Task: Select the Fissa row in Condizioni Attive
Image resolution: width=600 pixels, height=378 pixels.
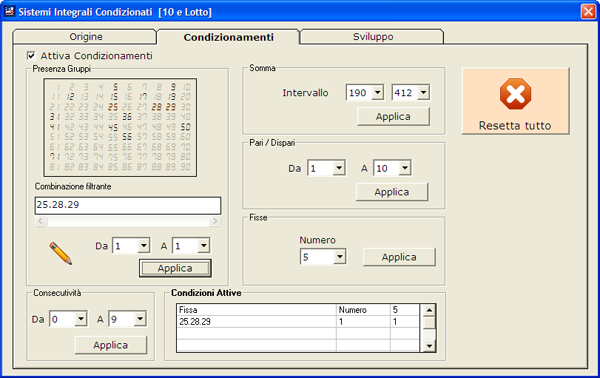Action: [298, 310]
